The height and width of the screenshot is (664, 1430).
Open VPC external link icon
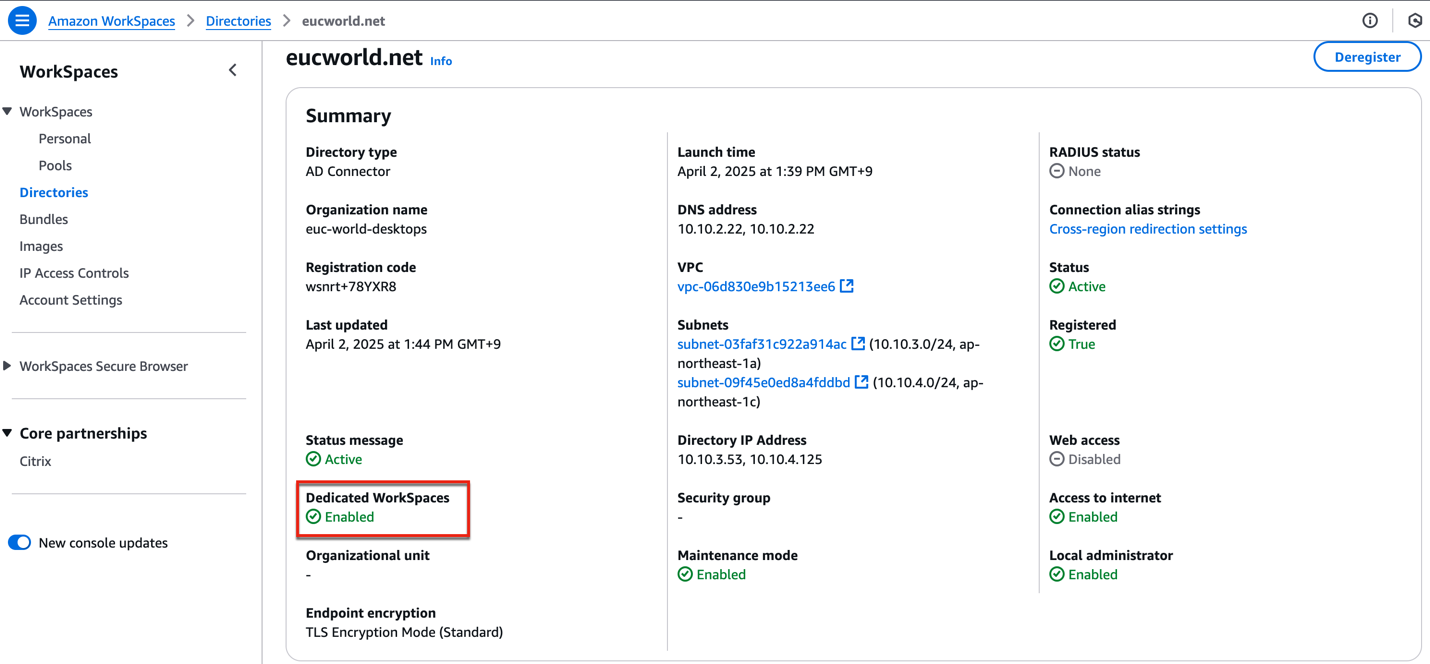click(847, 286)
